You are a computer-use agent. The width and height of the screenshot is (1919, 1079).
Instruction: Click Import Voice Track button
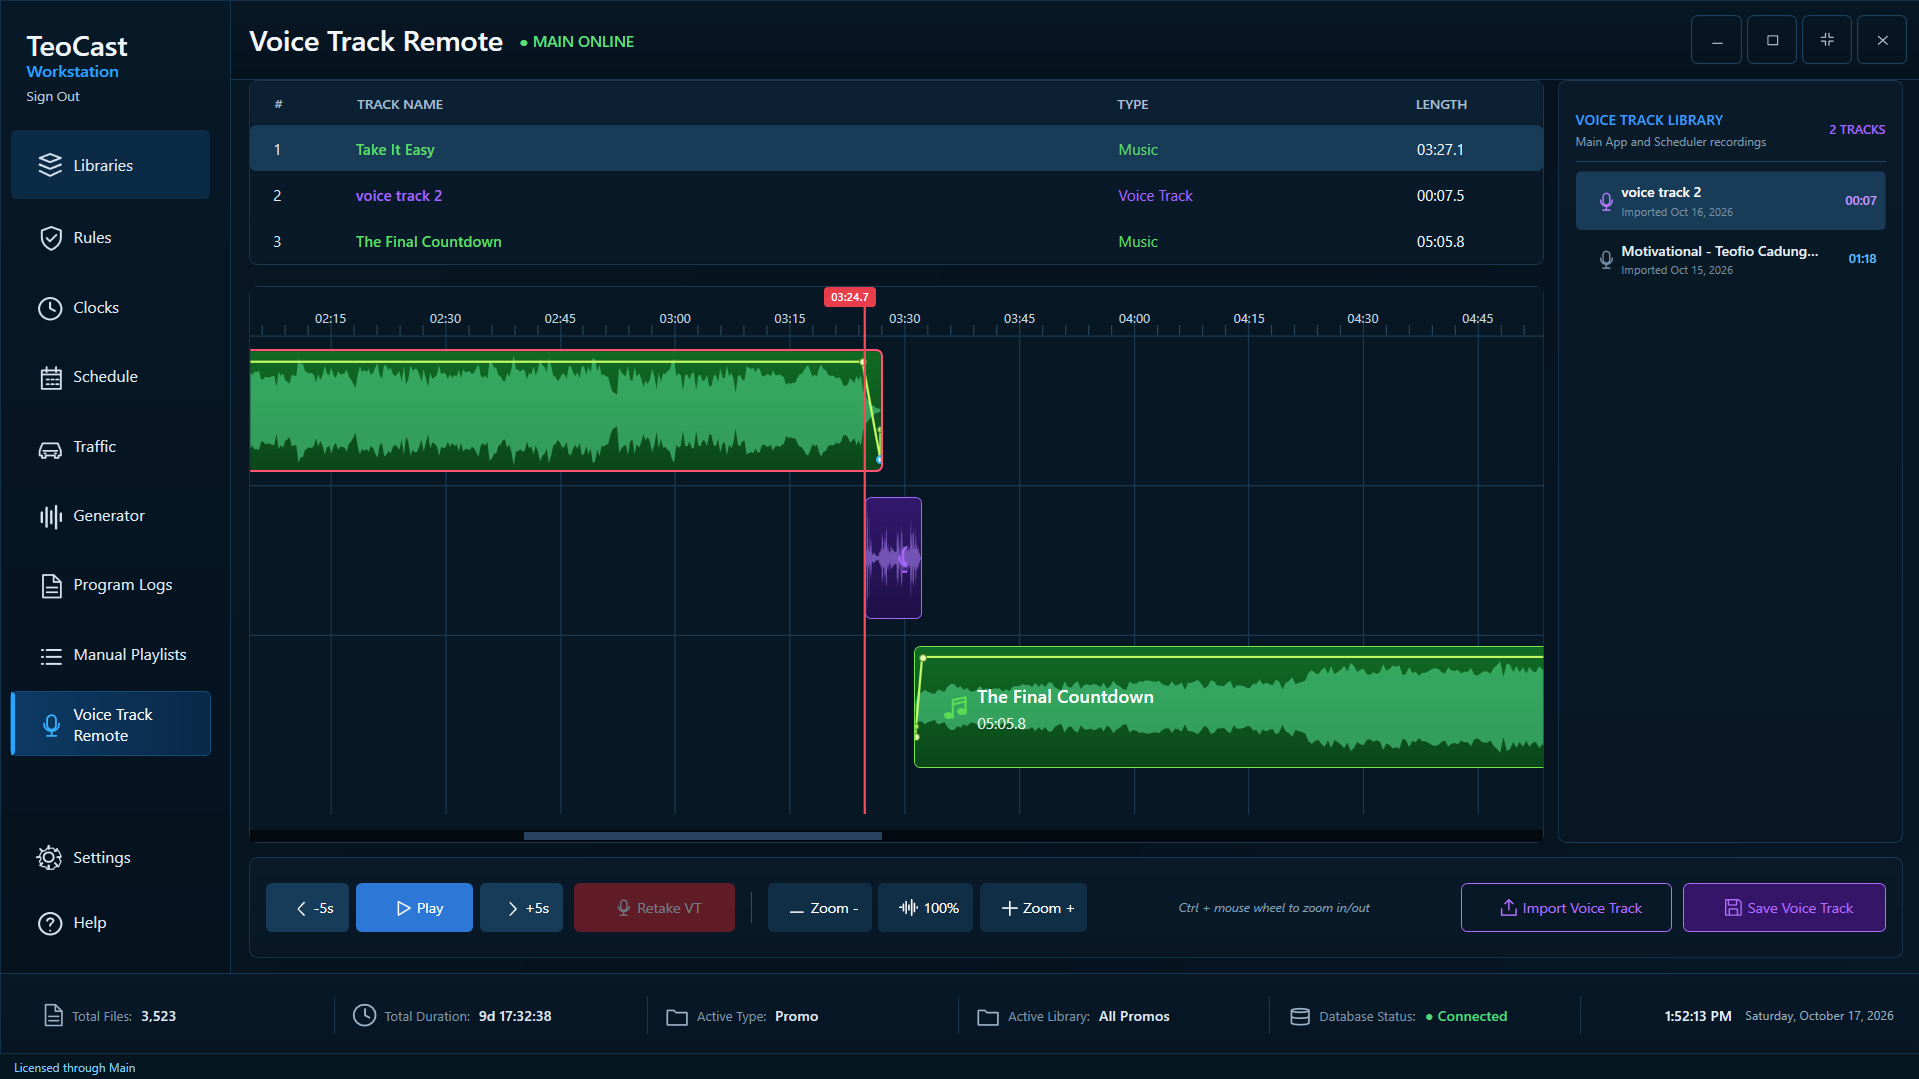(1566, 908)
